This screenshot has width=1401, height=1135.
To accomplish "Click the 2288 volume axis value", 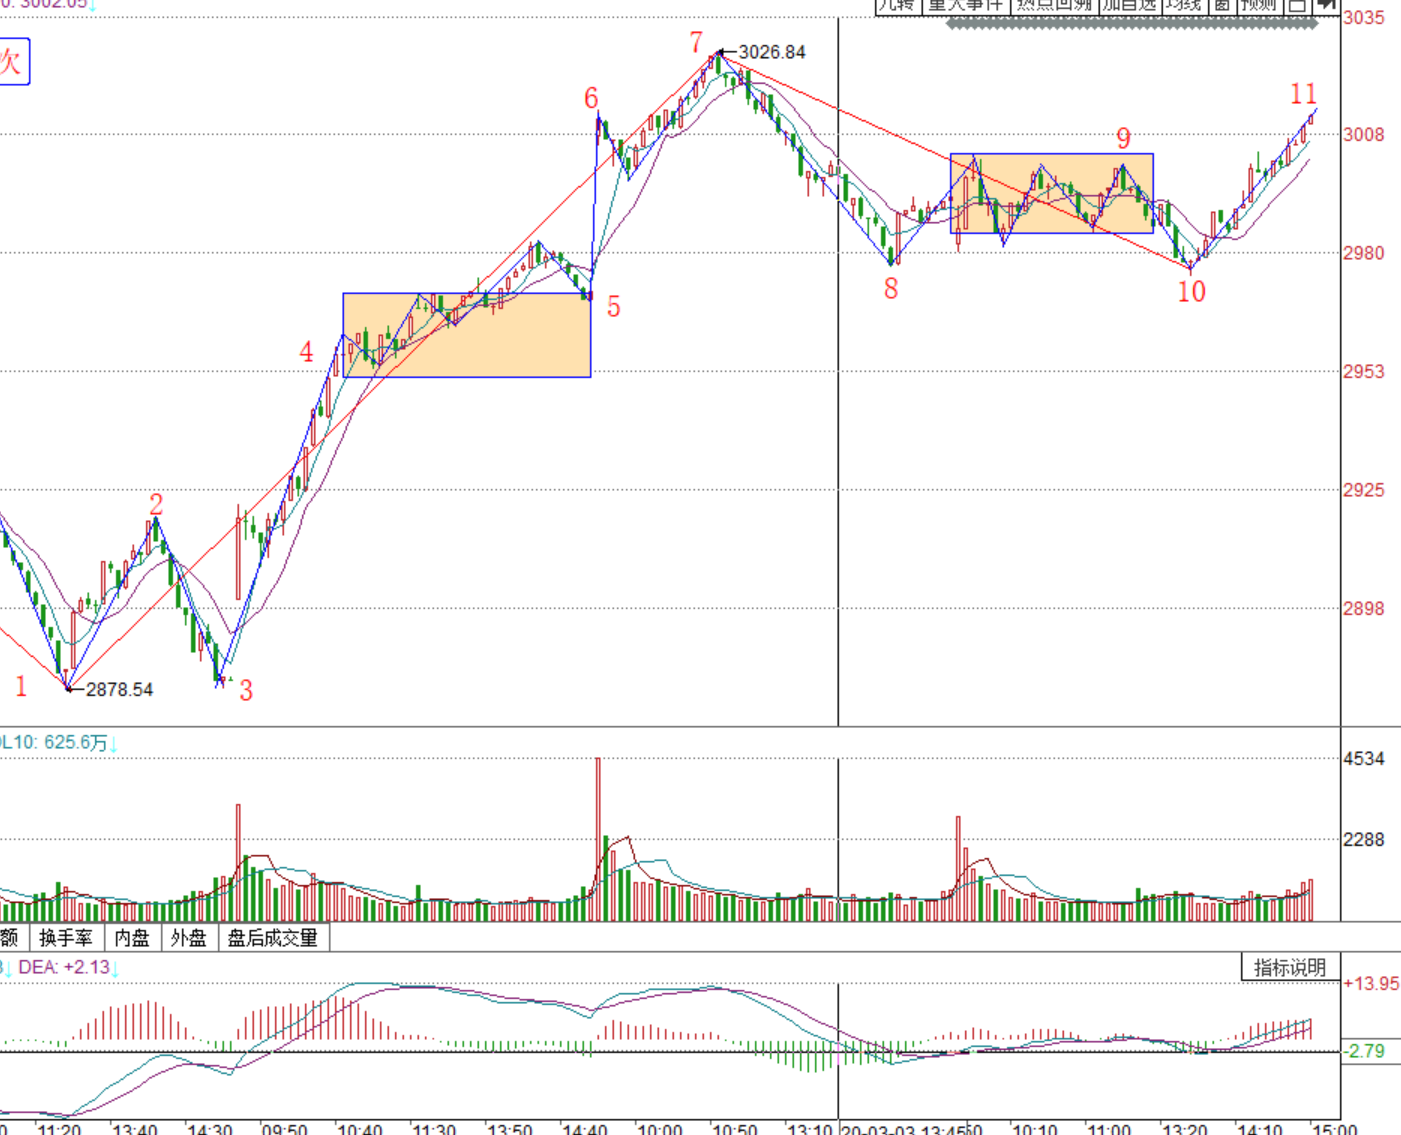I will 1364,839.
